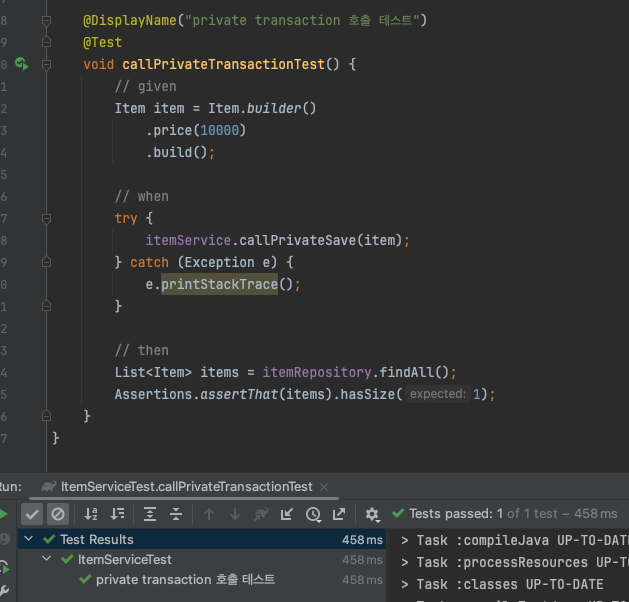Collapse the ItemServiceTest tree node
Screen dimensions: 629x602
point(47,559)
